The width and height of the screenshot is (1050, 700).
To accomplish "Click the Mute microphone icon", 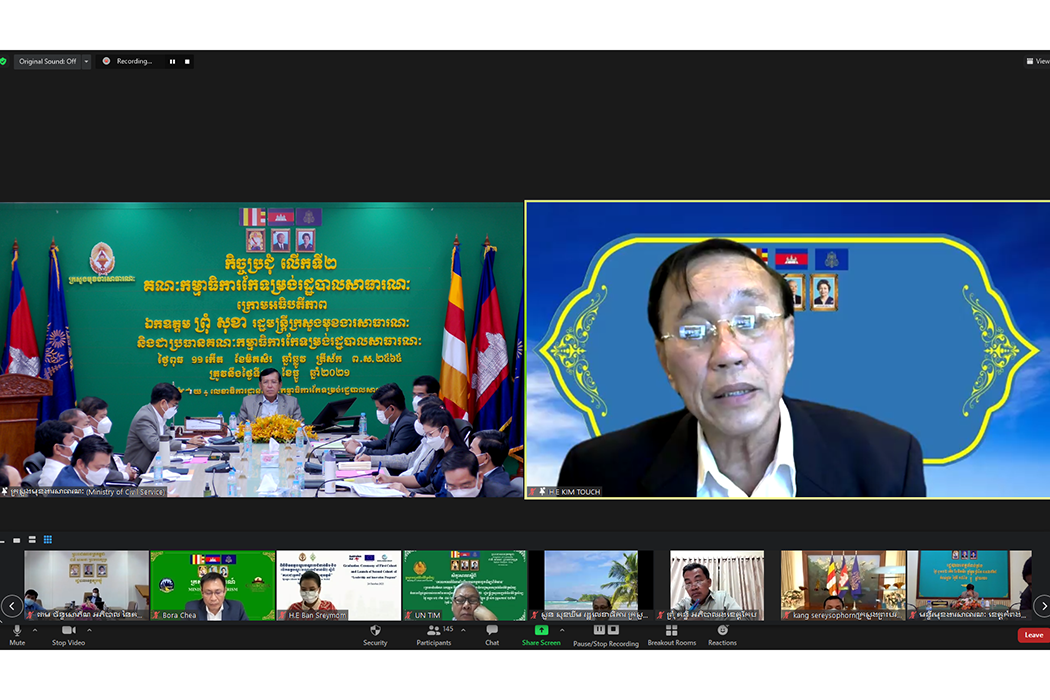I will [17, 631].
